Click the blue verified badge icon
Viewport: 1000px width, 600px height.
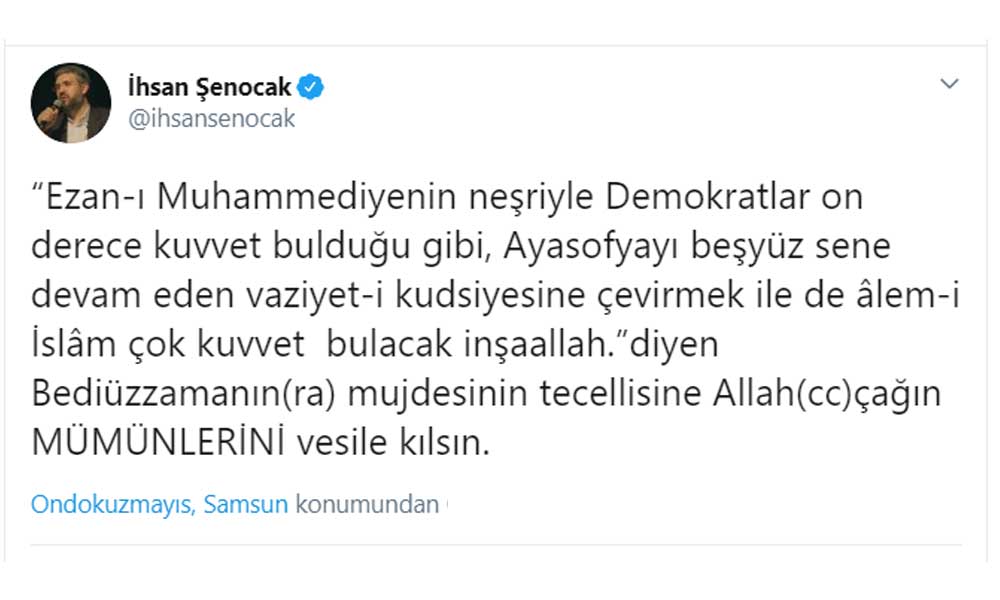click(x=312, y=88)
